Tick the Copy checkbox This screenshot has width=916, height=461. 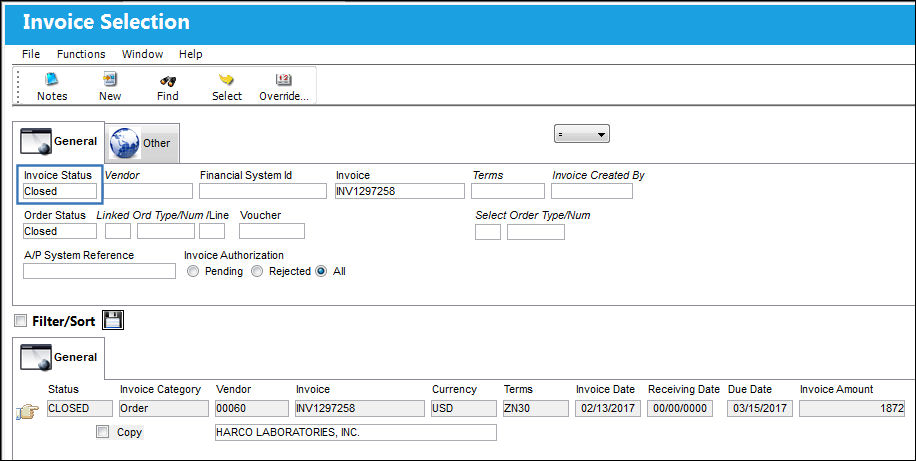(102, 432)
